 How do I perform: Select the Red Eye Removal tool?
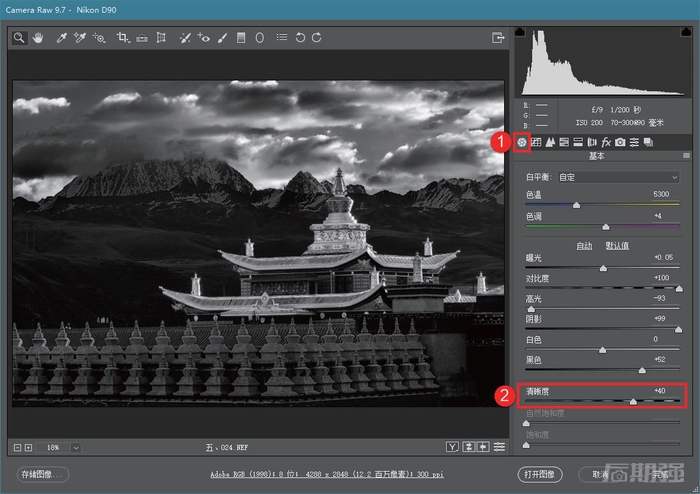(x=204, y=38)
